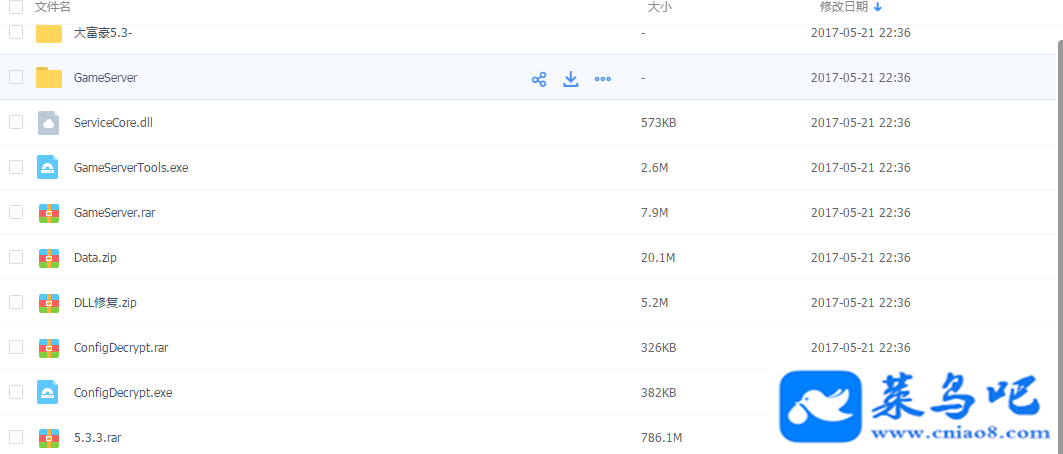Tick the 5.3.3.rar checkbox
Image resolution: width=1063 pixels, height=454 pixels.
click(16, 437)
